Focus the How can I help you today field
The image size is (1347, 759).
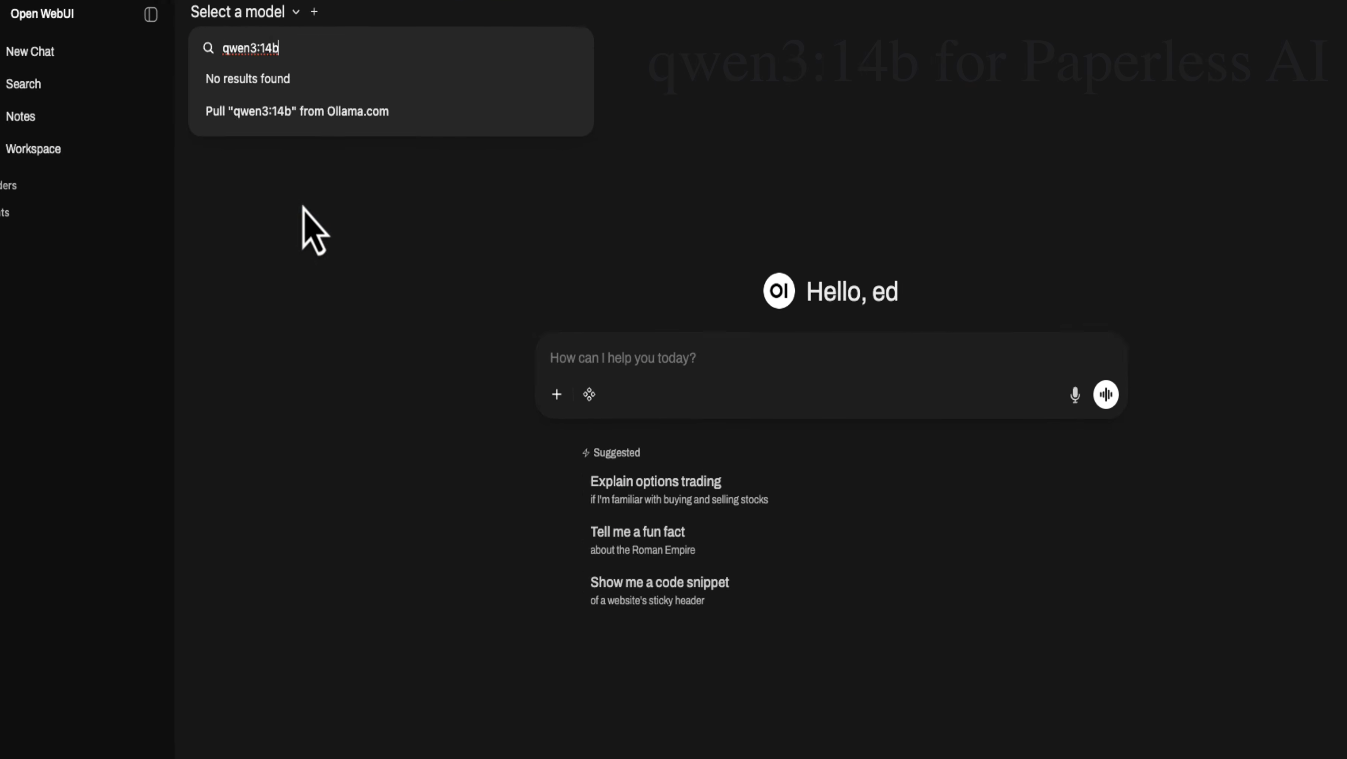pos(800,358)
